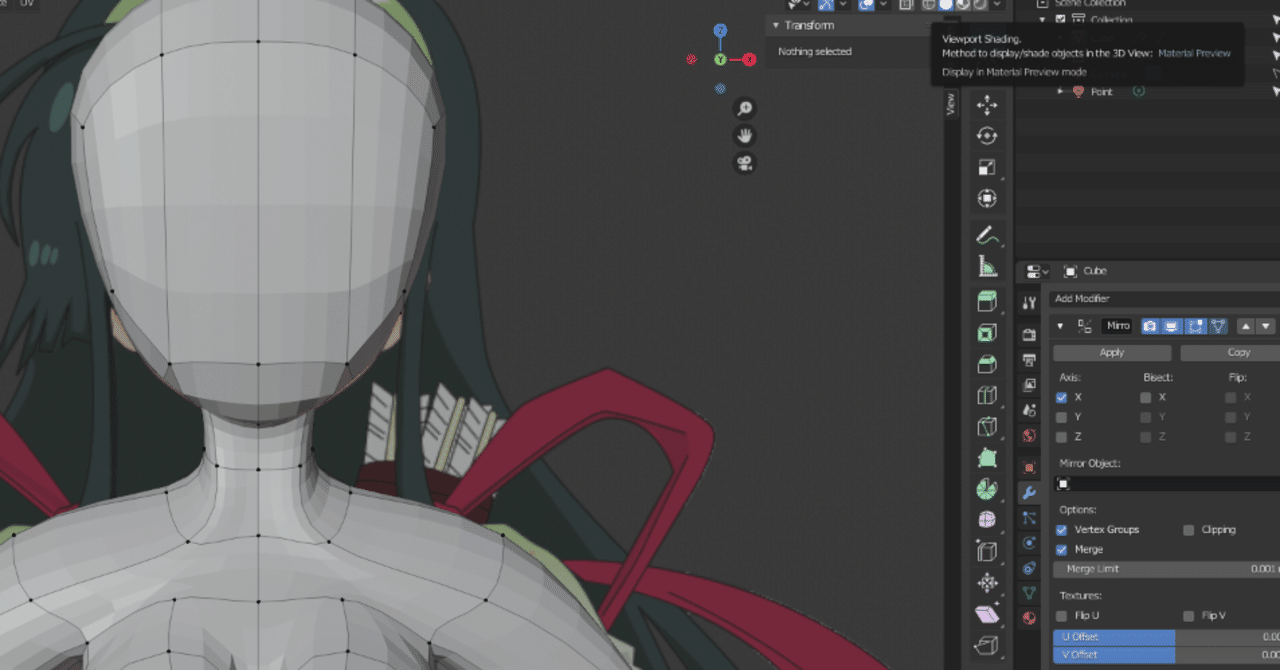This screenshot has width=1280, height=670.
Task: Select the Inset Faces tool
Action: [x=987, y=333]
